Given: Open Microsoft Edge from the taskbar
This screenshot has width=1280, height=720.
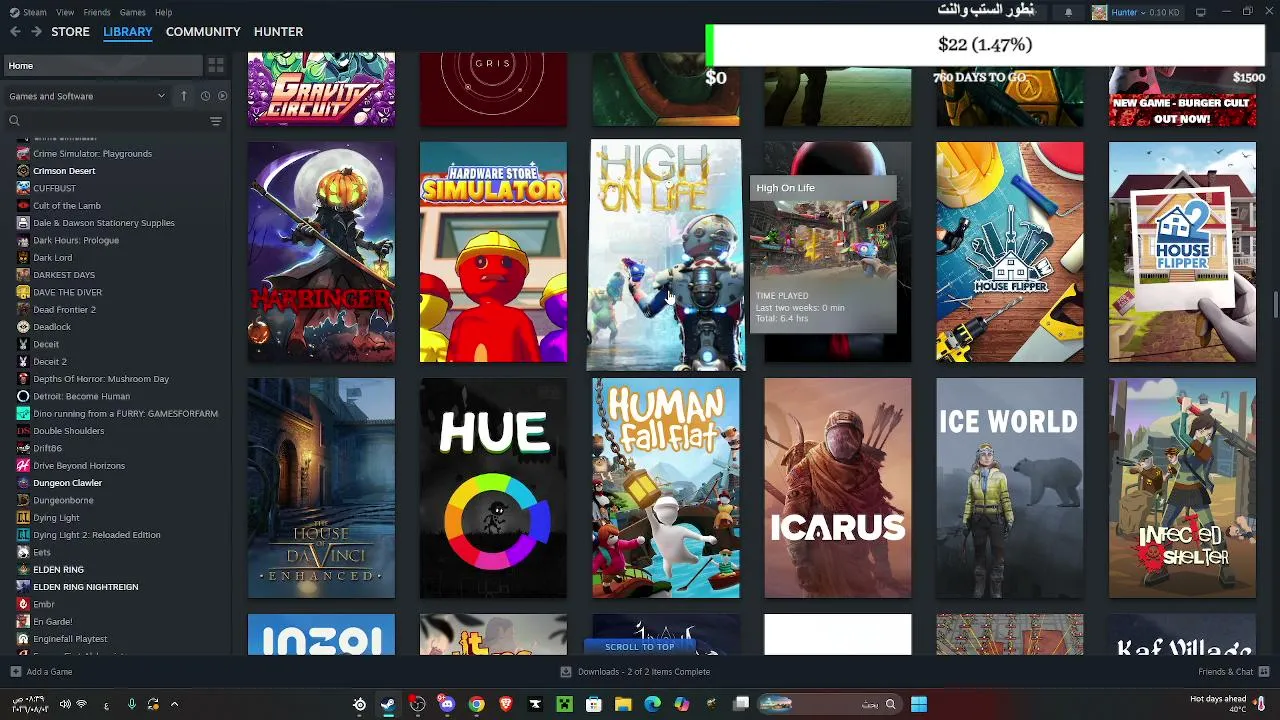Looking at the screenshot, I should [x=652, y=704].
